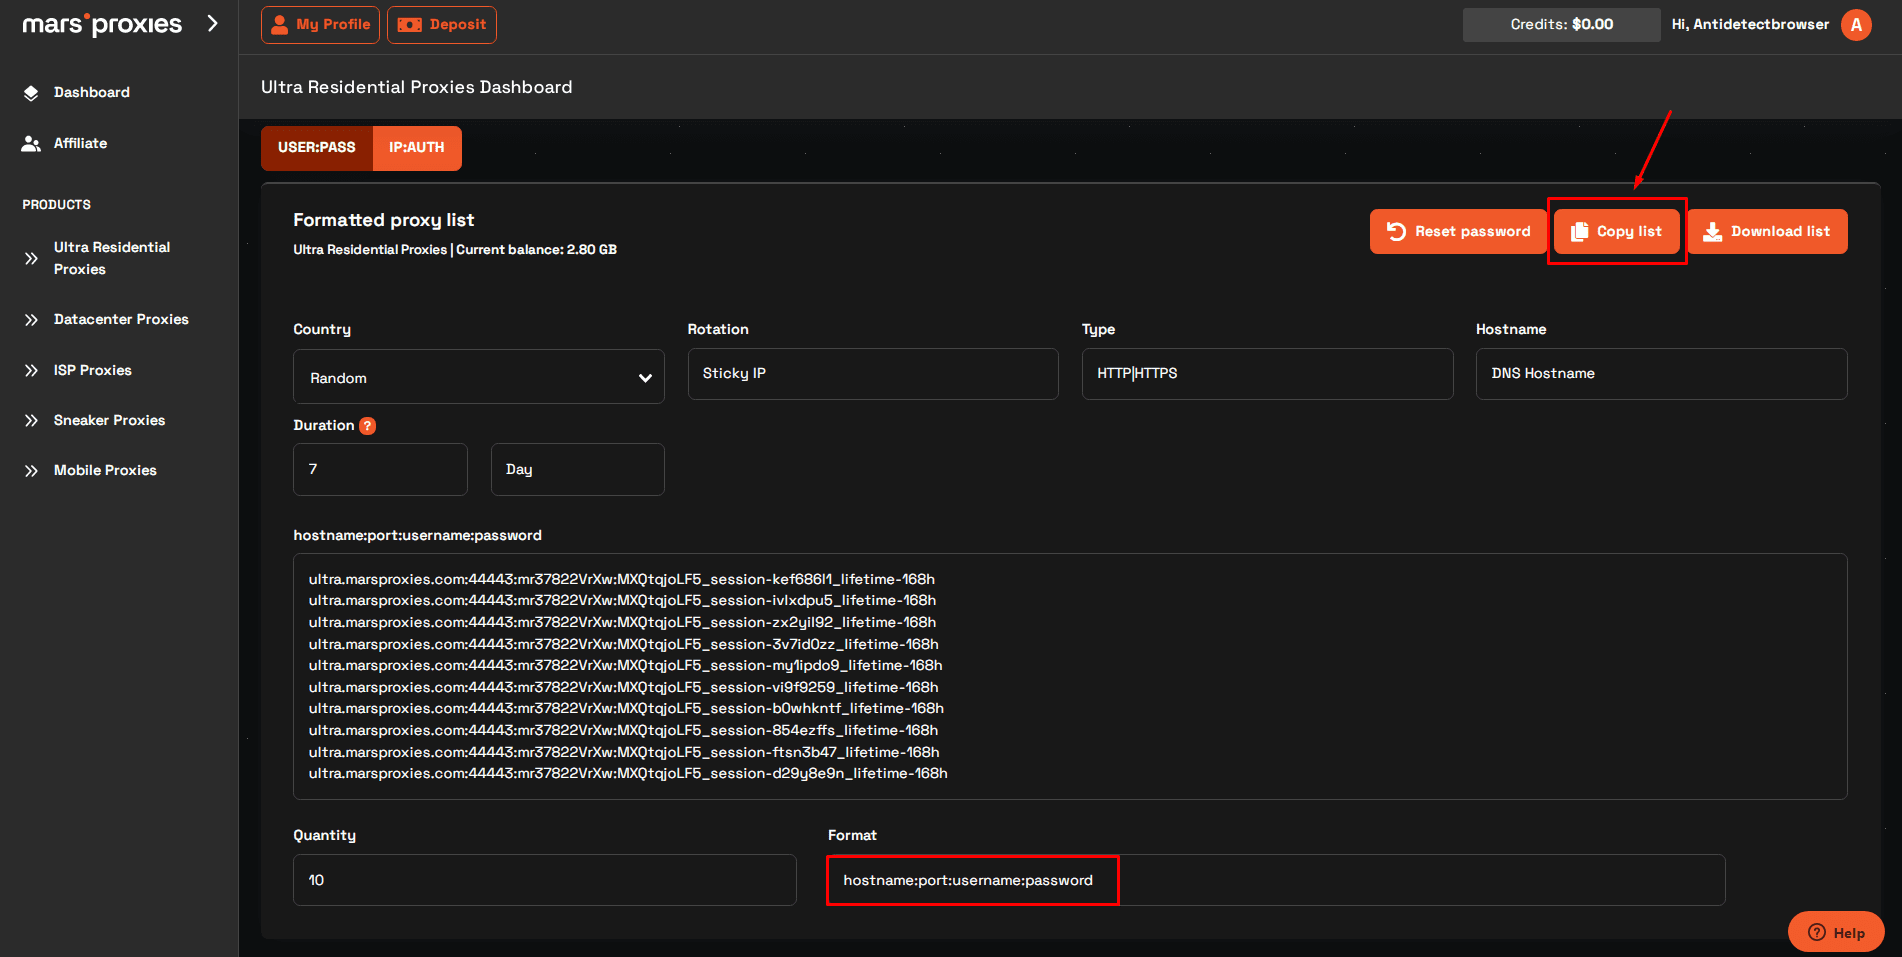Viewport: 1902px width, 957px height.
Task: Switch to USER:PASS tab
Action: coord(317,148)
